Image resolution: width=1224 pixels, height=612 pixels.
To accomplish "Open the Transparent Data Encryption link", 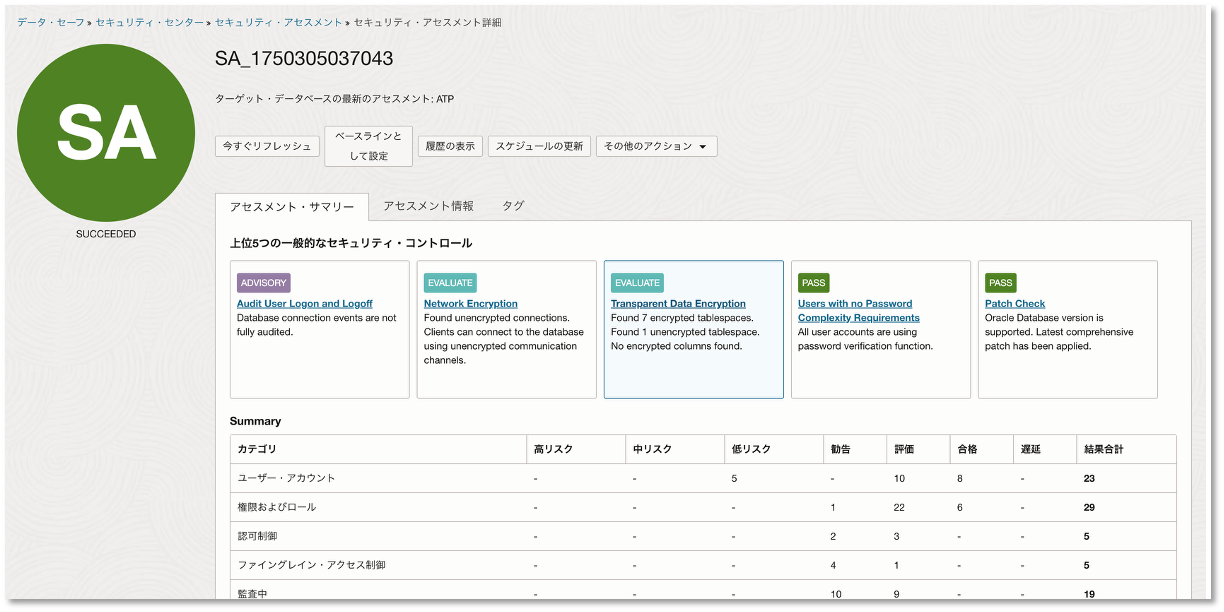I will [x=678, y=304].
